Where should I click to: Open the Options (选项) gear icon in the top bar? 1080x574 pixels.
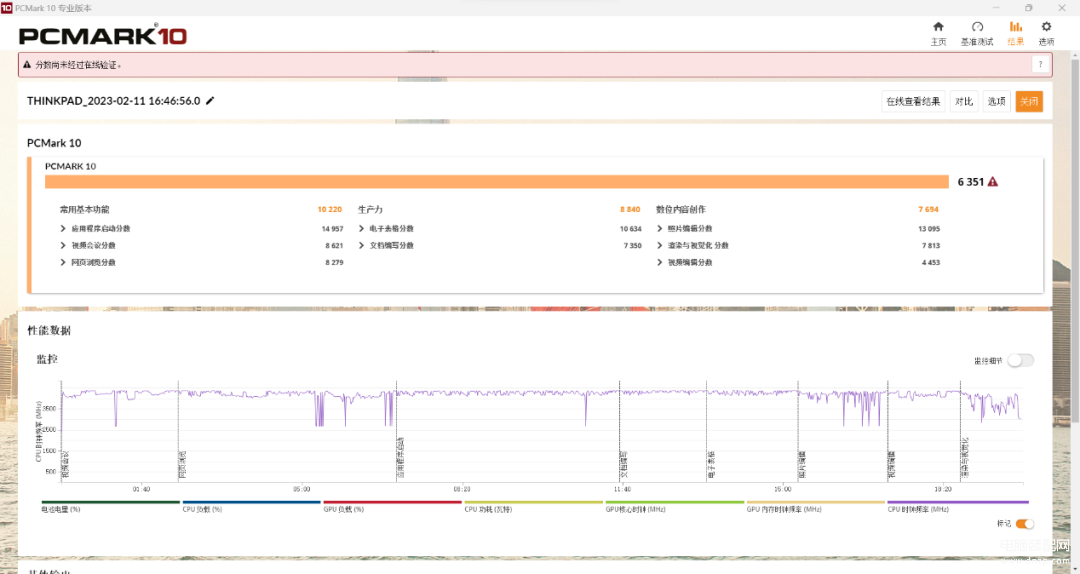click(x=1046, y=27)
